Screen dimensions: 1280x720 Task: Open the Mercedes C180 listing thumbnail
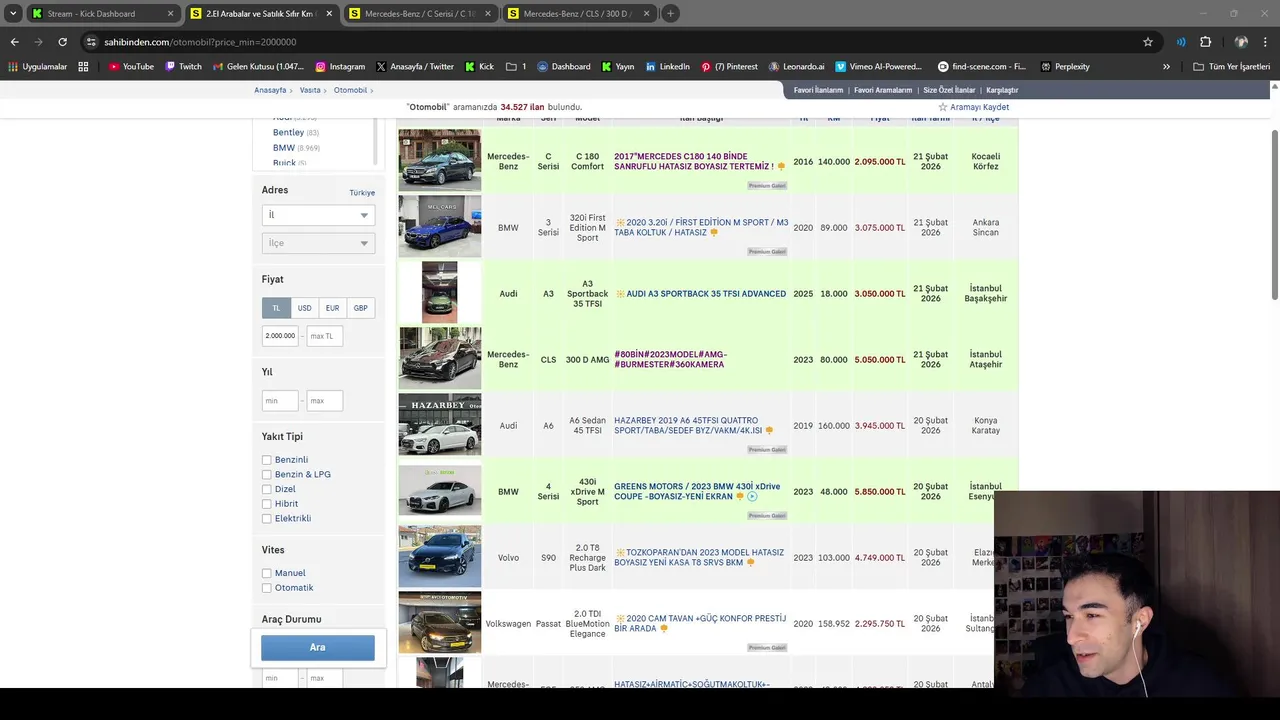coord(440,160)
